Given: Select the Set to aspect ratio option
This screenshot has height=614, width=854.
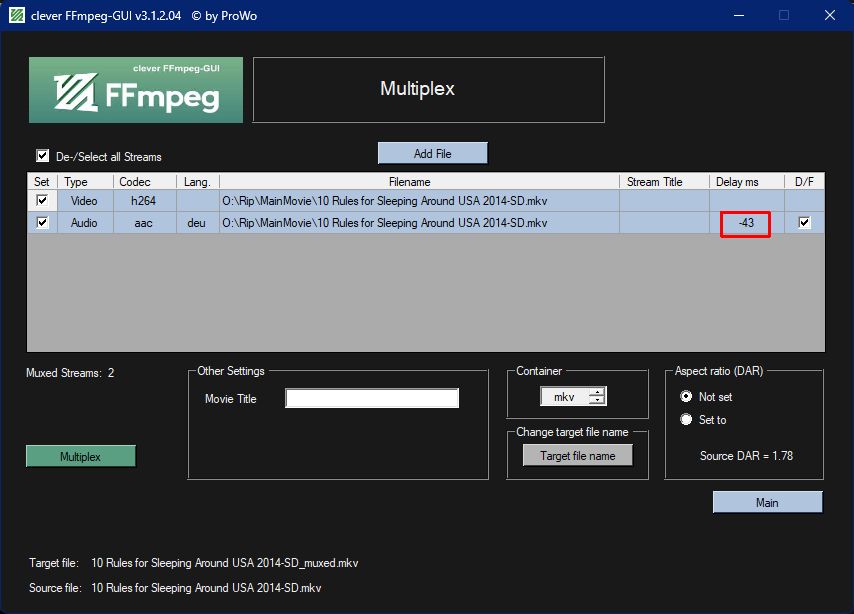Looking at the screenshot, I should (686, 420).
